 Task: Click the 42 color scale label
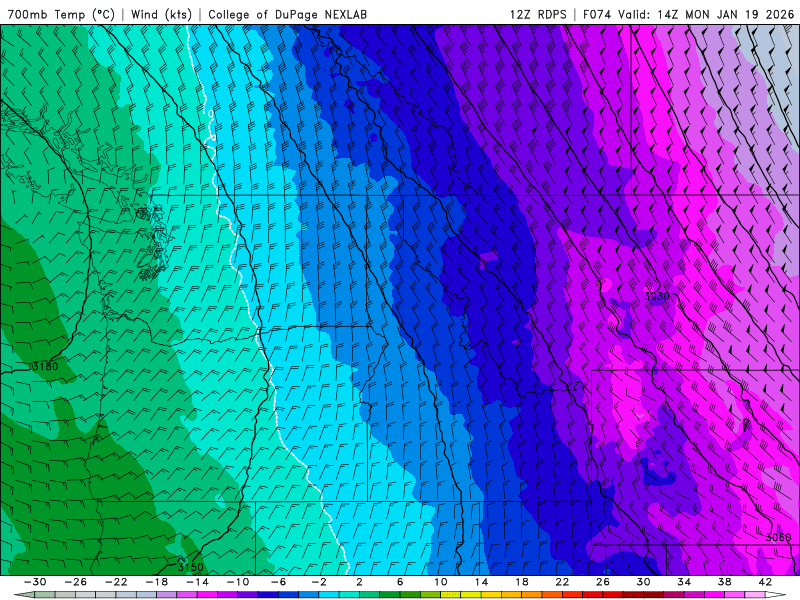coord(765,582)
